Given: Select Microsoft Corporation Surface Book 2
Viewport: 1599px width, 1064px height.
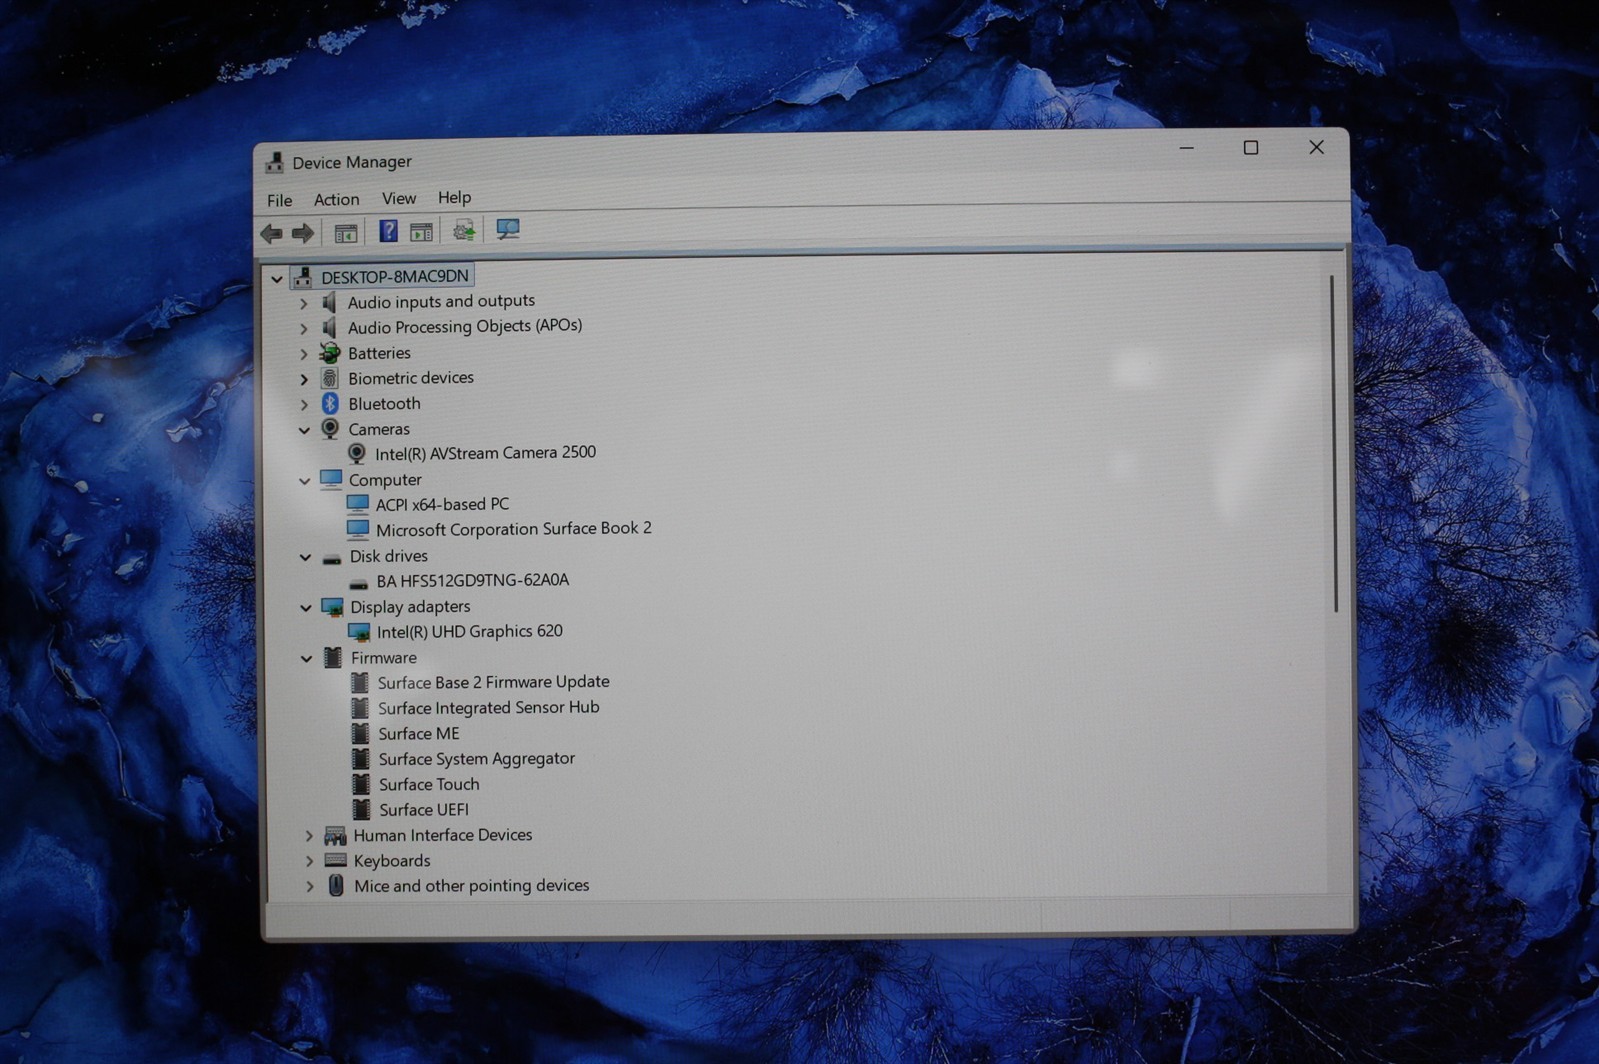Looking at the screenshot, I should (513, 528).
